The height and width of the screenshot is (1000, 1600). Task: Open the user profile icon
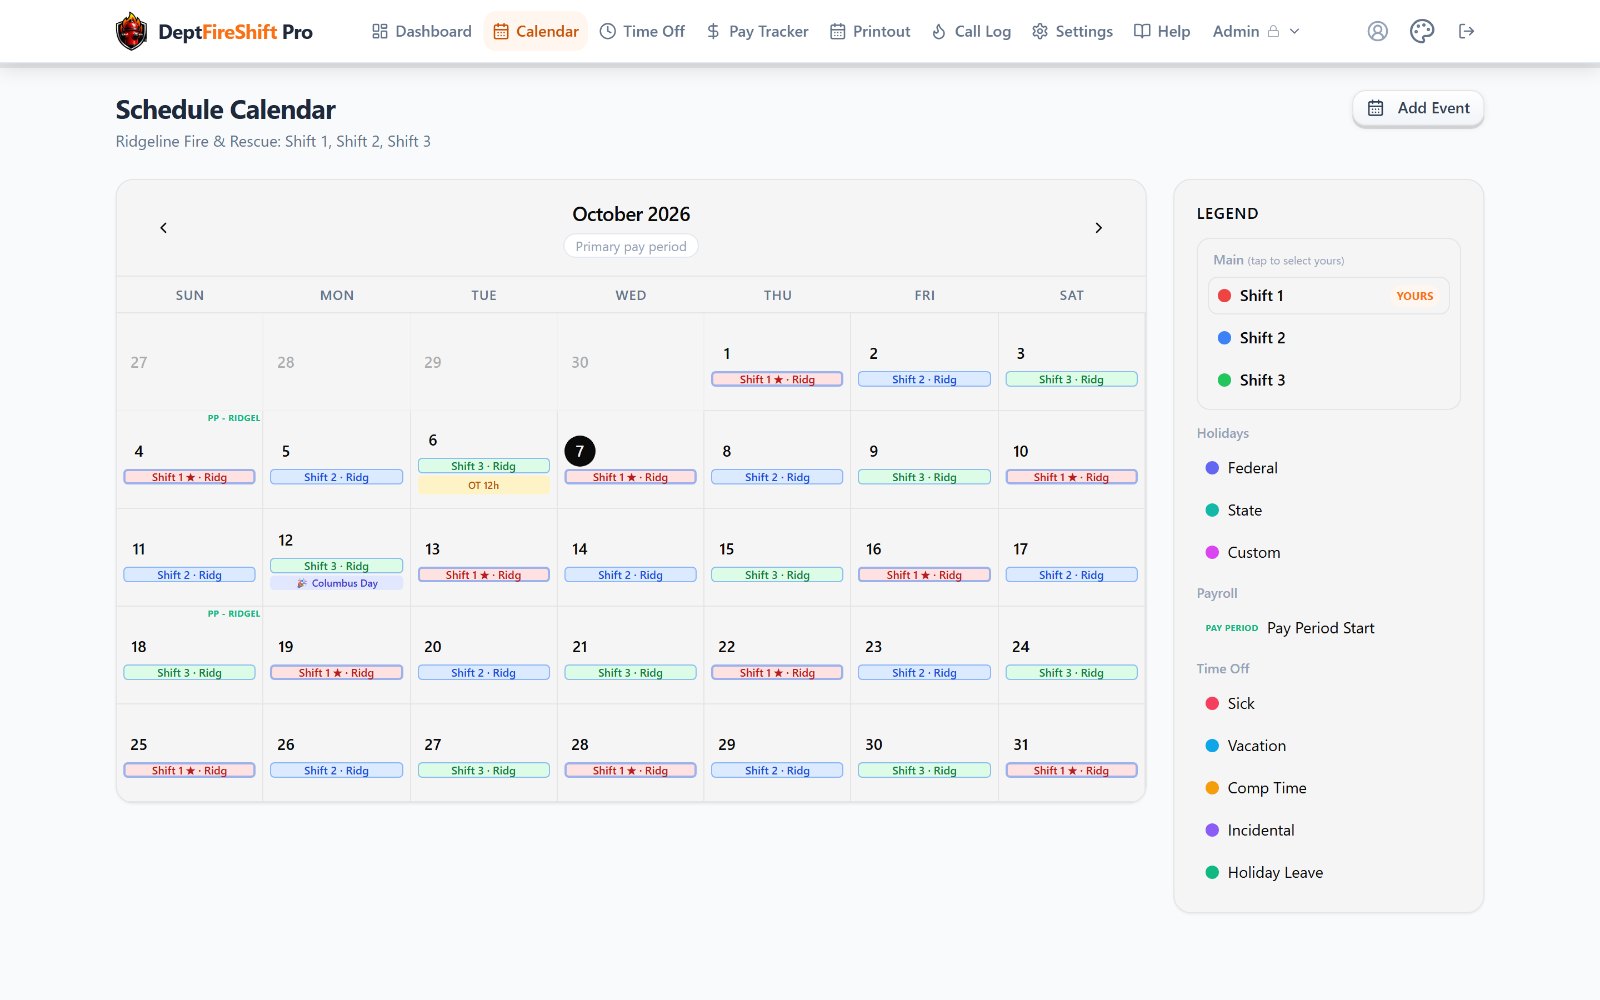coord(1377,31)
